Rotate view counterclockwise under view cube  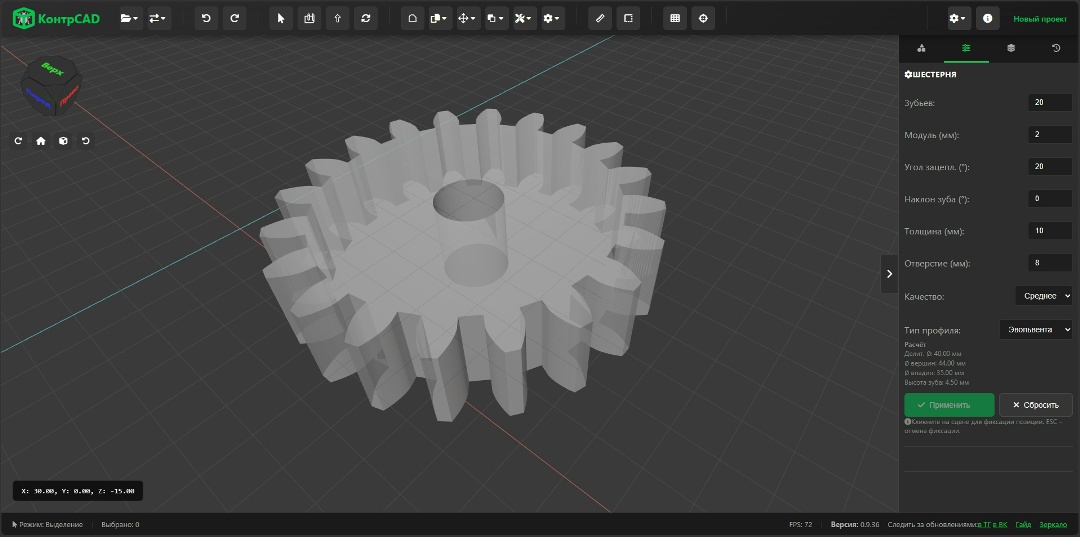[85, 140]
